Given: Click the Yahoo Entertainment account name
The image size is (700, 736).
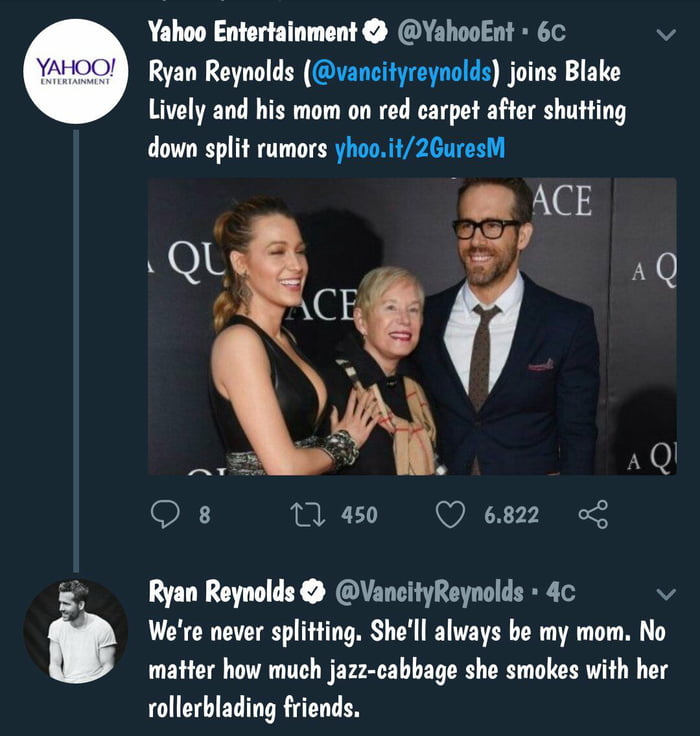Looking at the screenshot, I should (252, 33).
